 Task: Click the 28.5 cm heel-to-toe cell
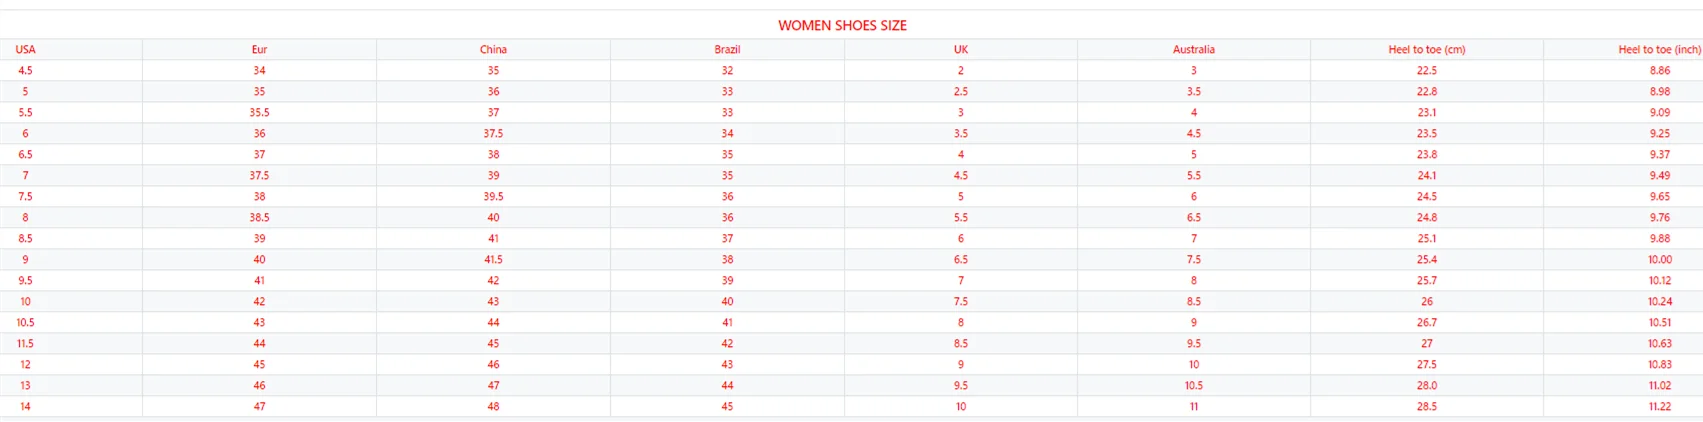tap(1426, 406)
